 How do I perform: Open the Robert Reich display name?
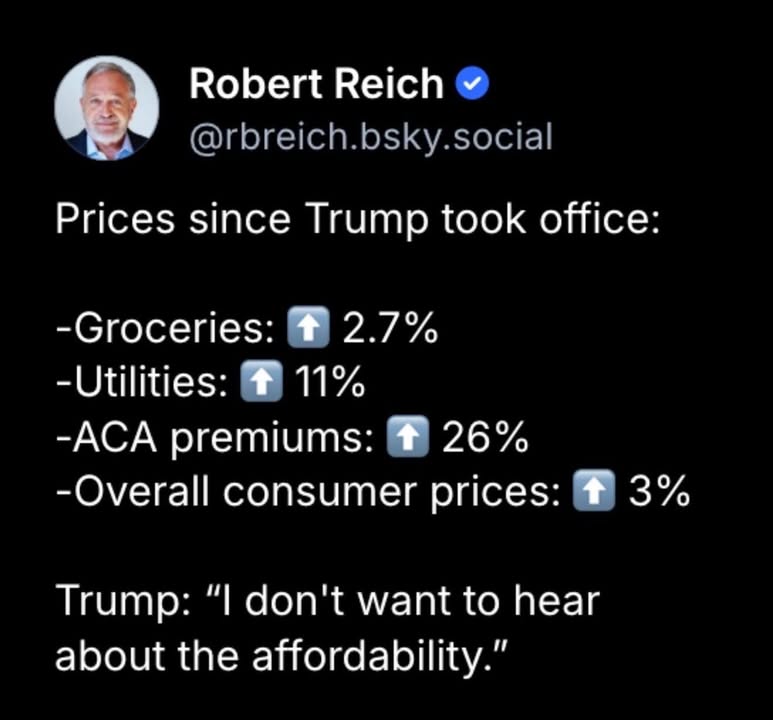pos(316,85)
